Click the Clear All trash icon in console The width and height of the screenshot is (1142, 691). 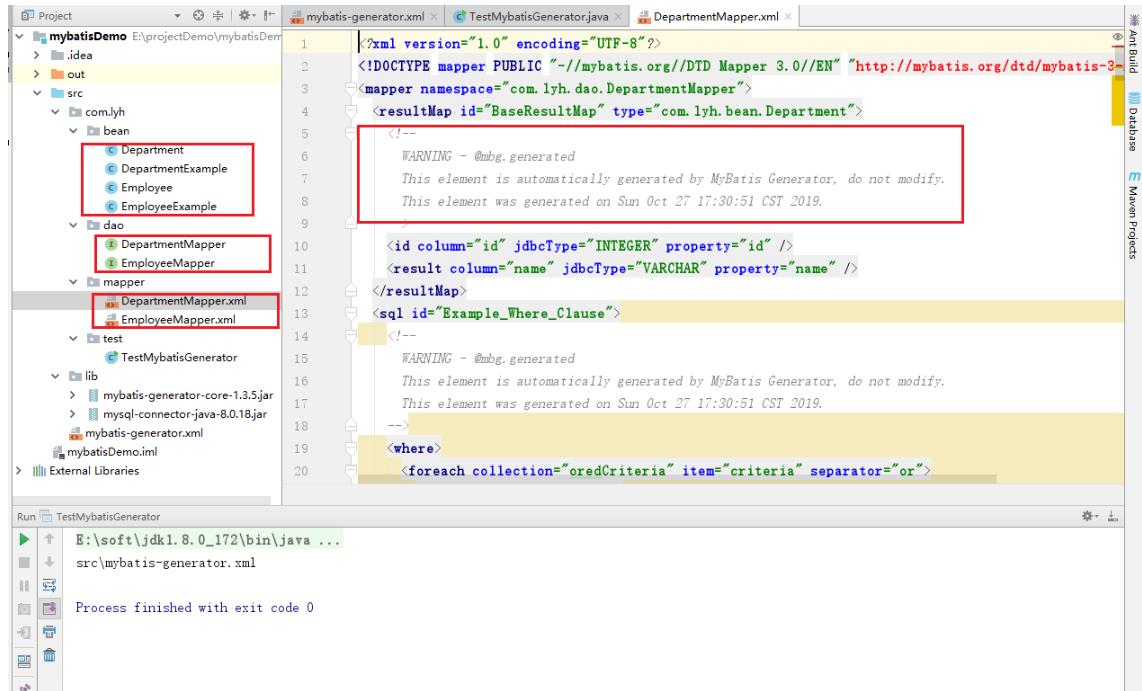coord(50,655)
